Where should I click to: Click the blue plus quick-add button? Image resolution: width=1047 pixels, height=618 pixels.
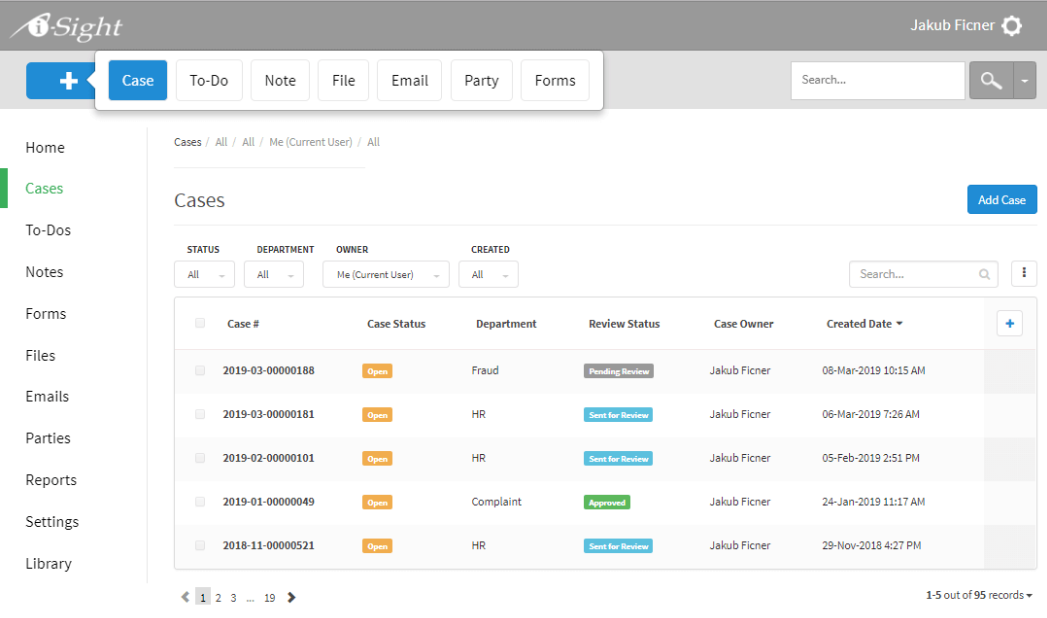point(60,81)
